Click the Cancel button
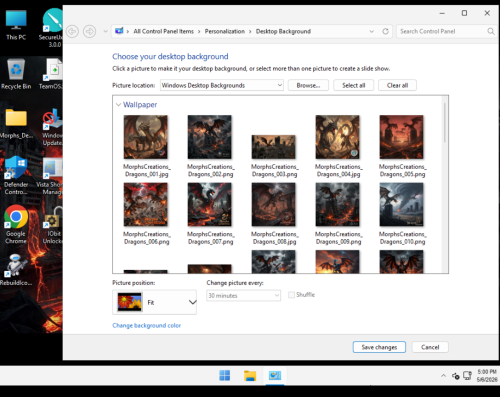 click(430, 347)
